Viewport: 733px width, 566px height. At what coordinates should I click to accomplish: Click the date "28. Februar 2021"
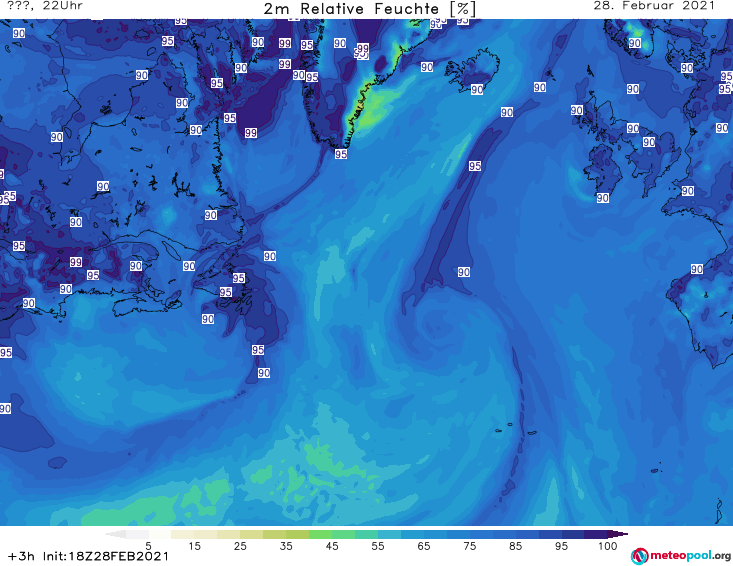(654, 6)
